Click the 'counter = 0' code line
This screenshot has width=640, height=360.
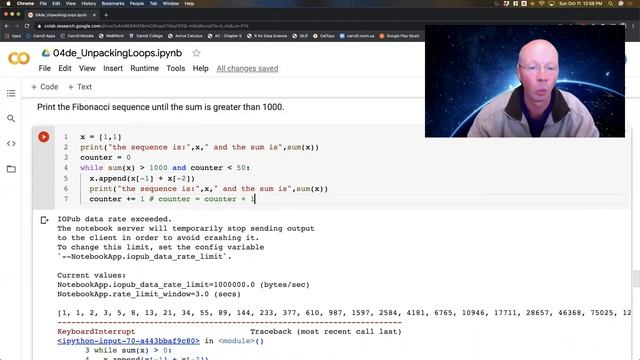(x=105, y=158)
